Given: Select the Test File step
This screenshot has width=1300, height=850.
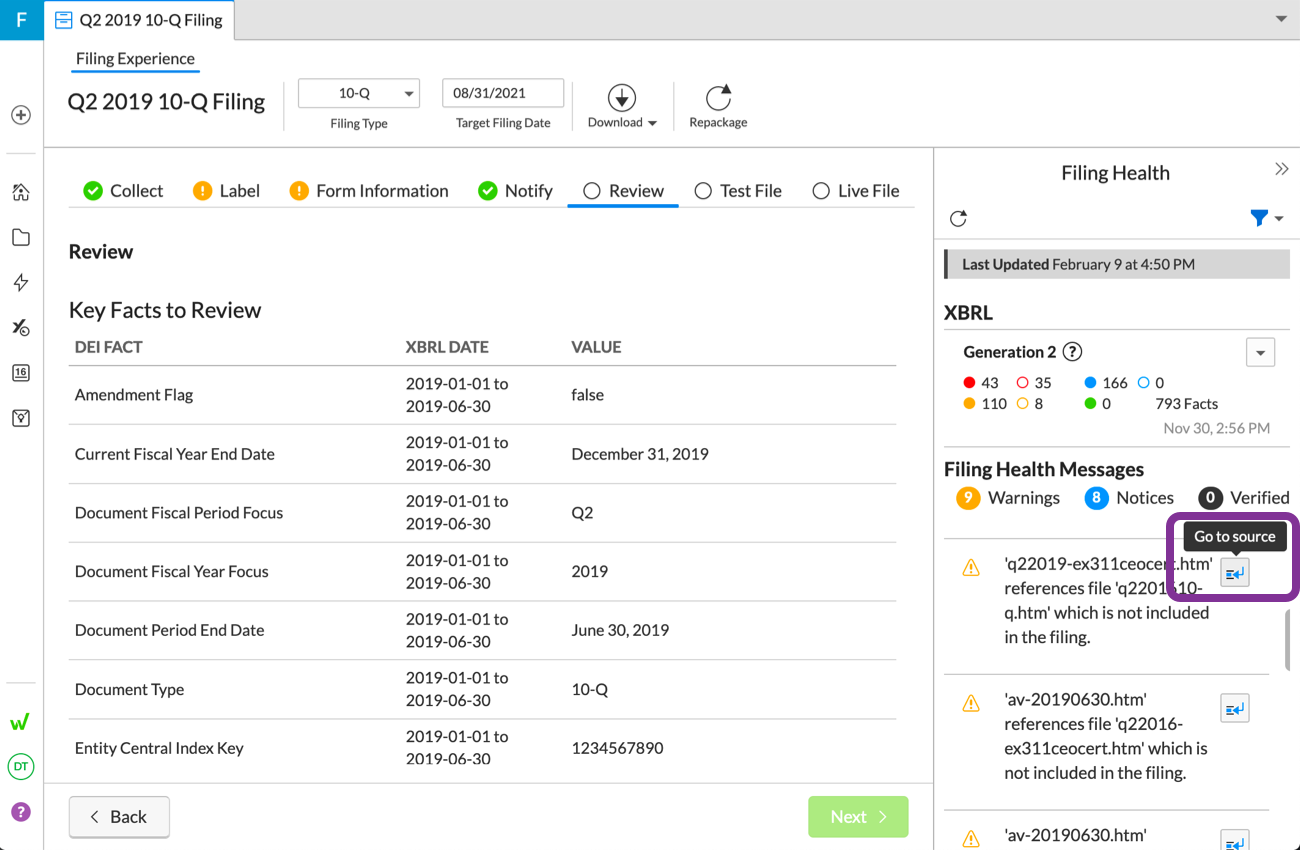Looking at the screenshot, I should point(738,191).
